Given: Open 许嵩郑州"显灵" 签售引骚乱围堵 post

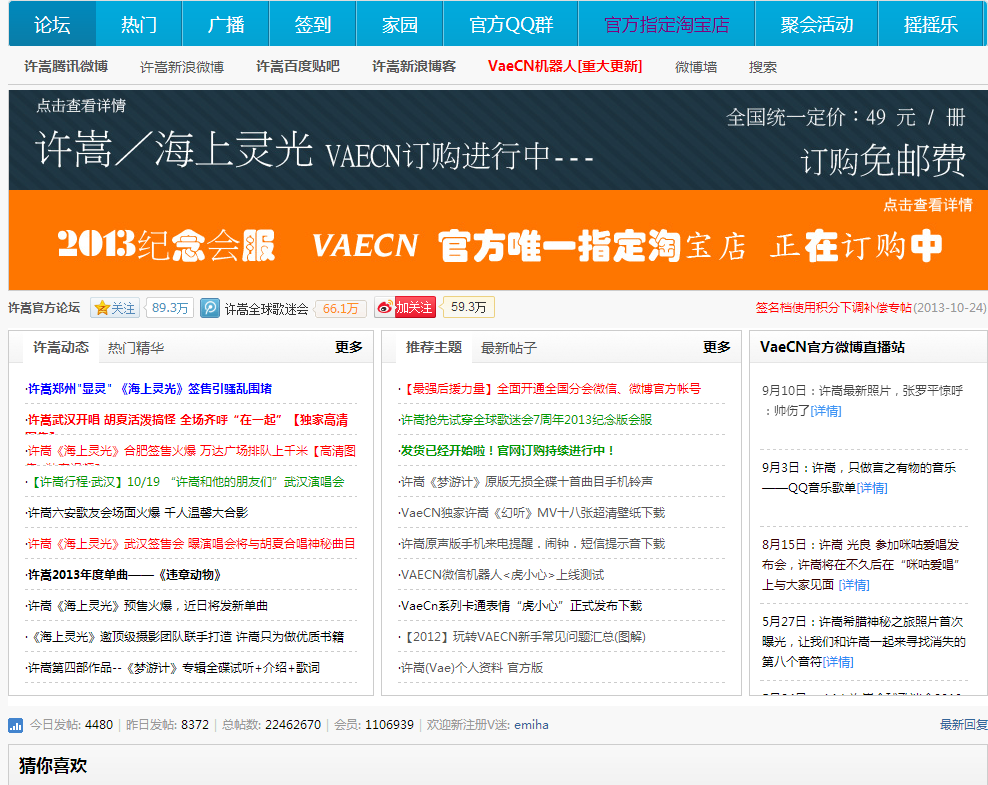Looking at the screenshot, I should tap(150, 389).
